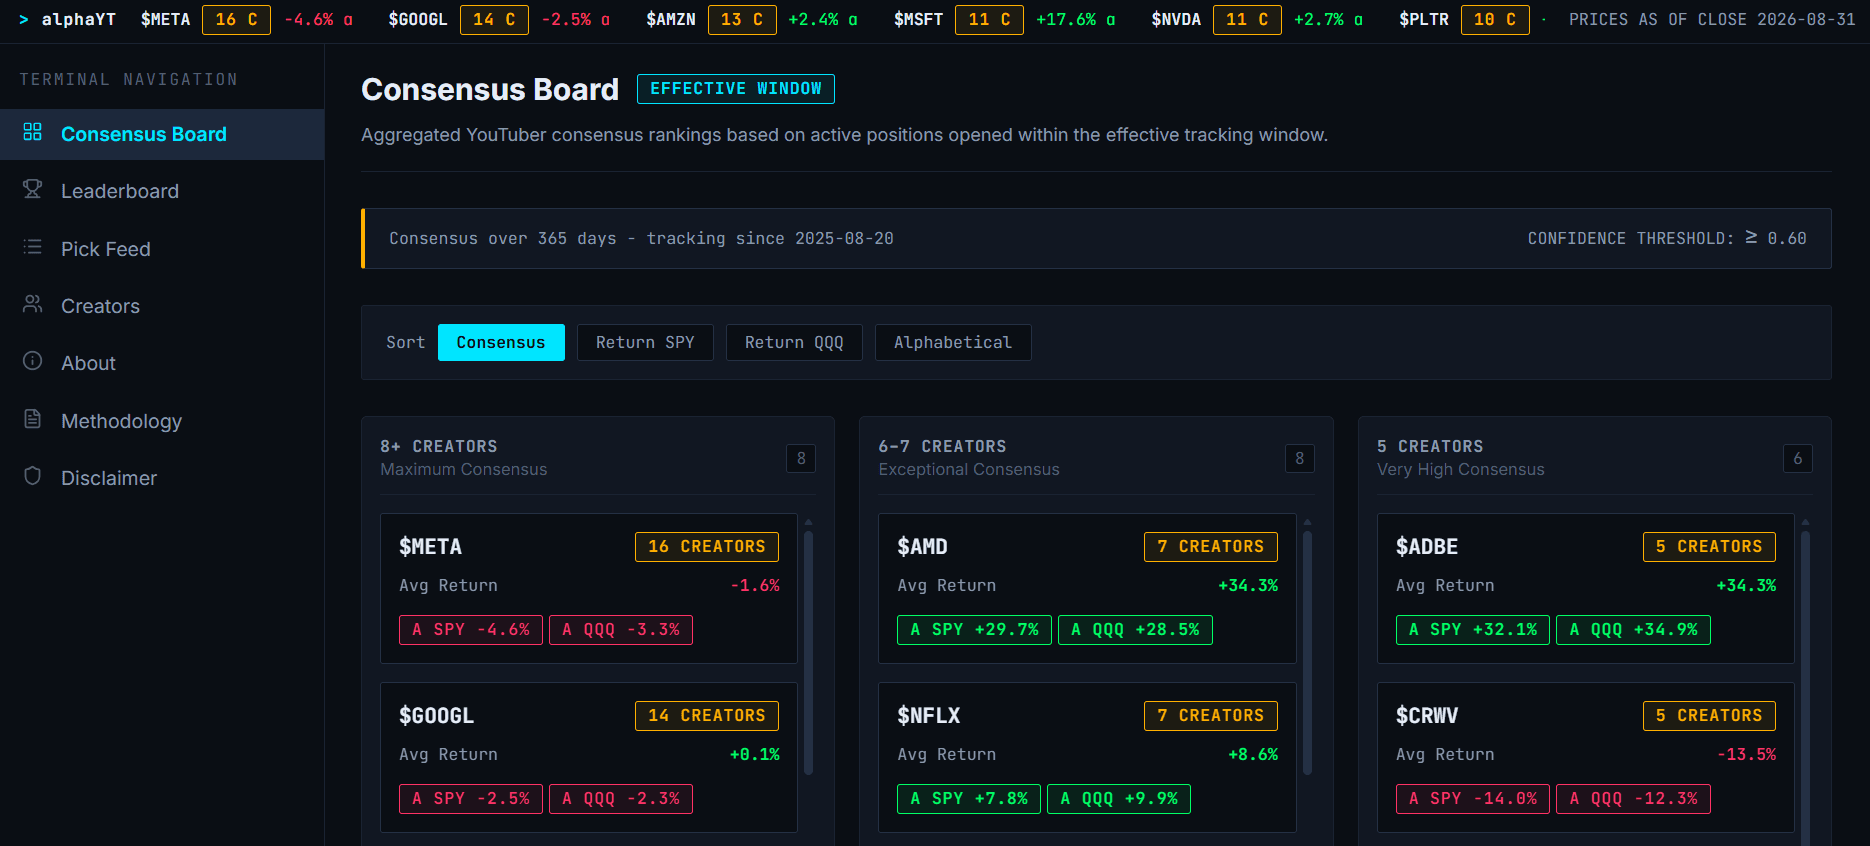Viewport: 1870px width, 846px height.
Task: Click the 5 CREATORS badge on $CRWV card
Action: pyautogui.click(x=1709, y=715)
